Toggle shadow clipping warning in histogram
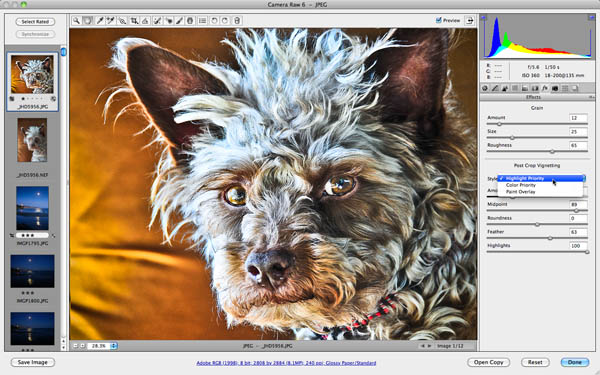 point(484,18)
